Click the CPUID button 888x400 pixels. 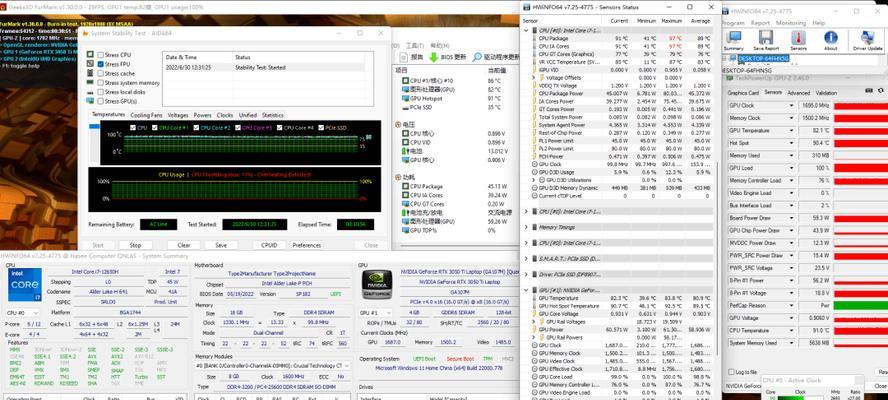pos(269,245)
